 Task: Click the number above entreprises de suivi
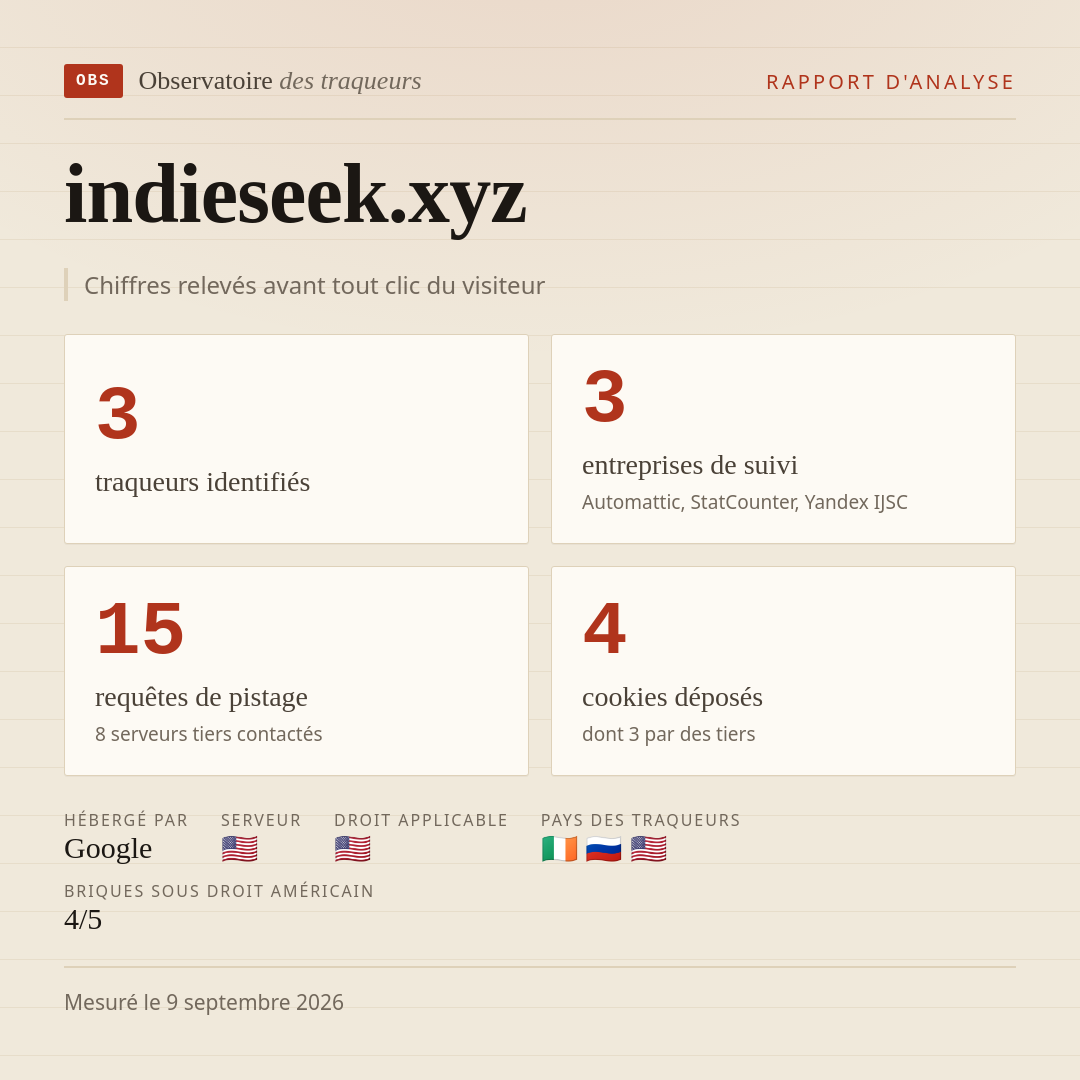[x=605, y=397]
